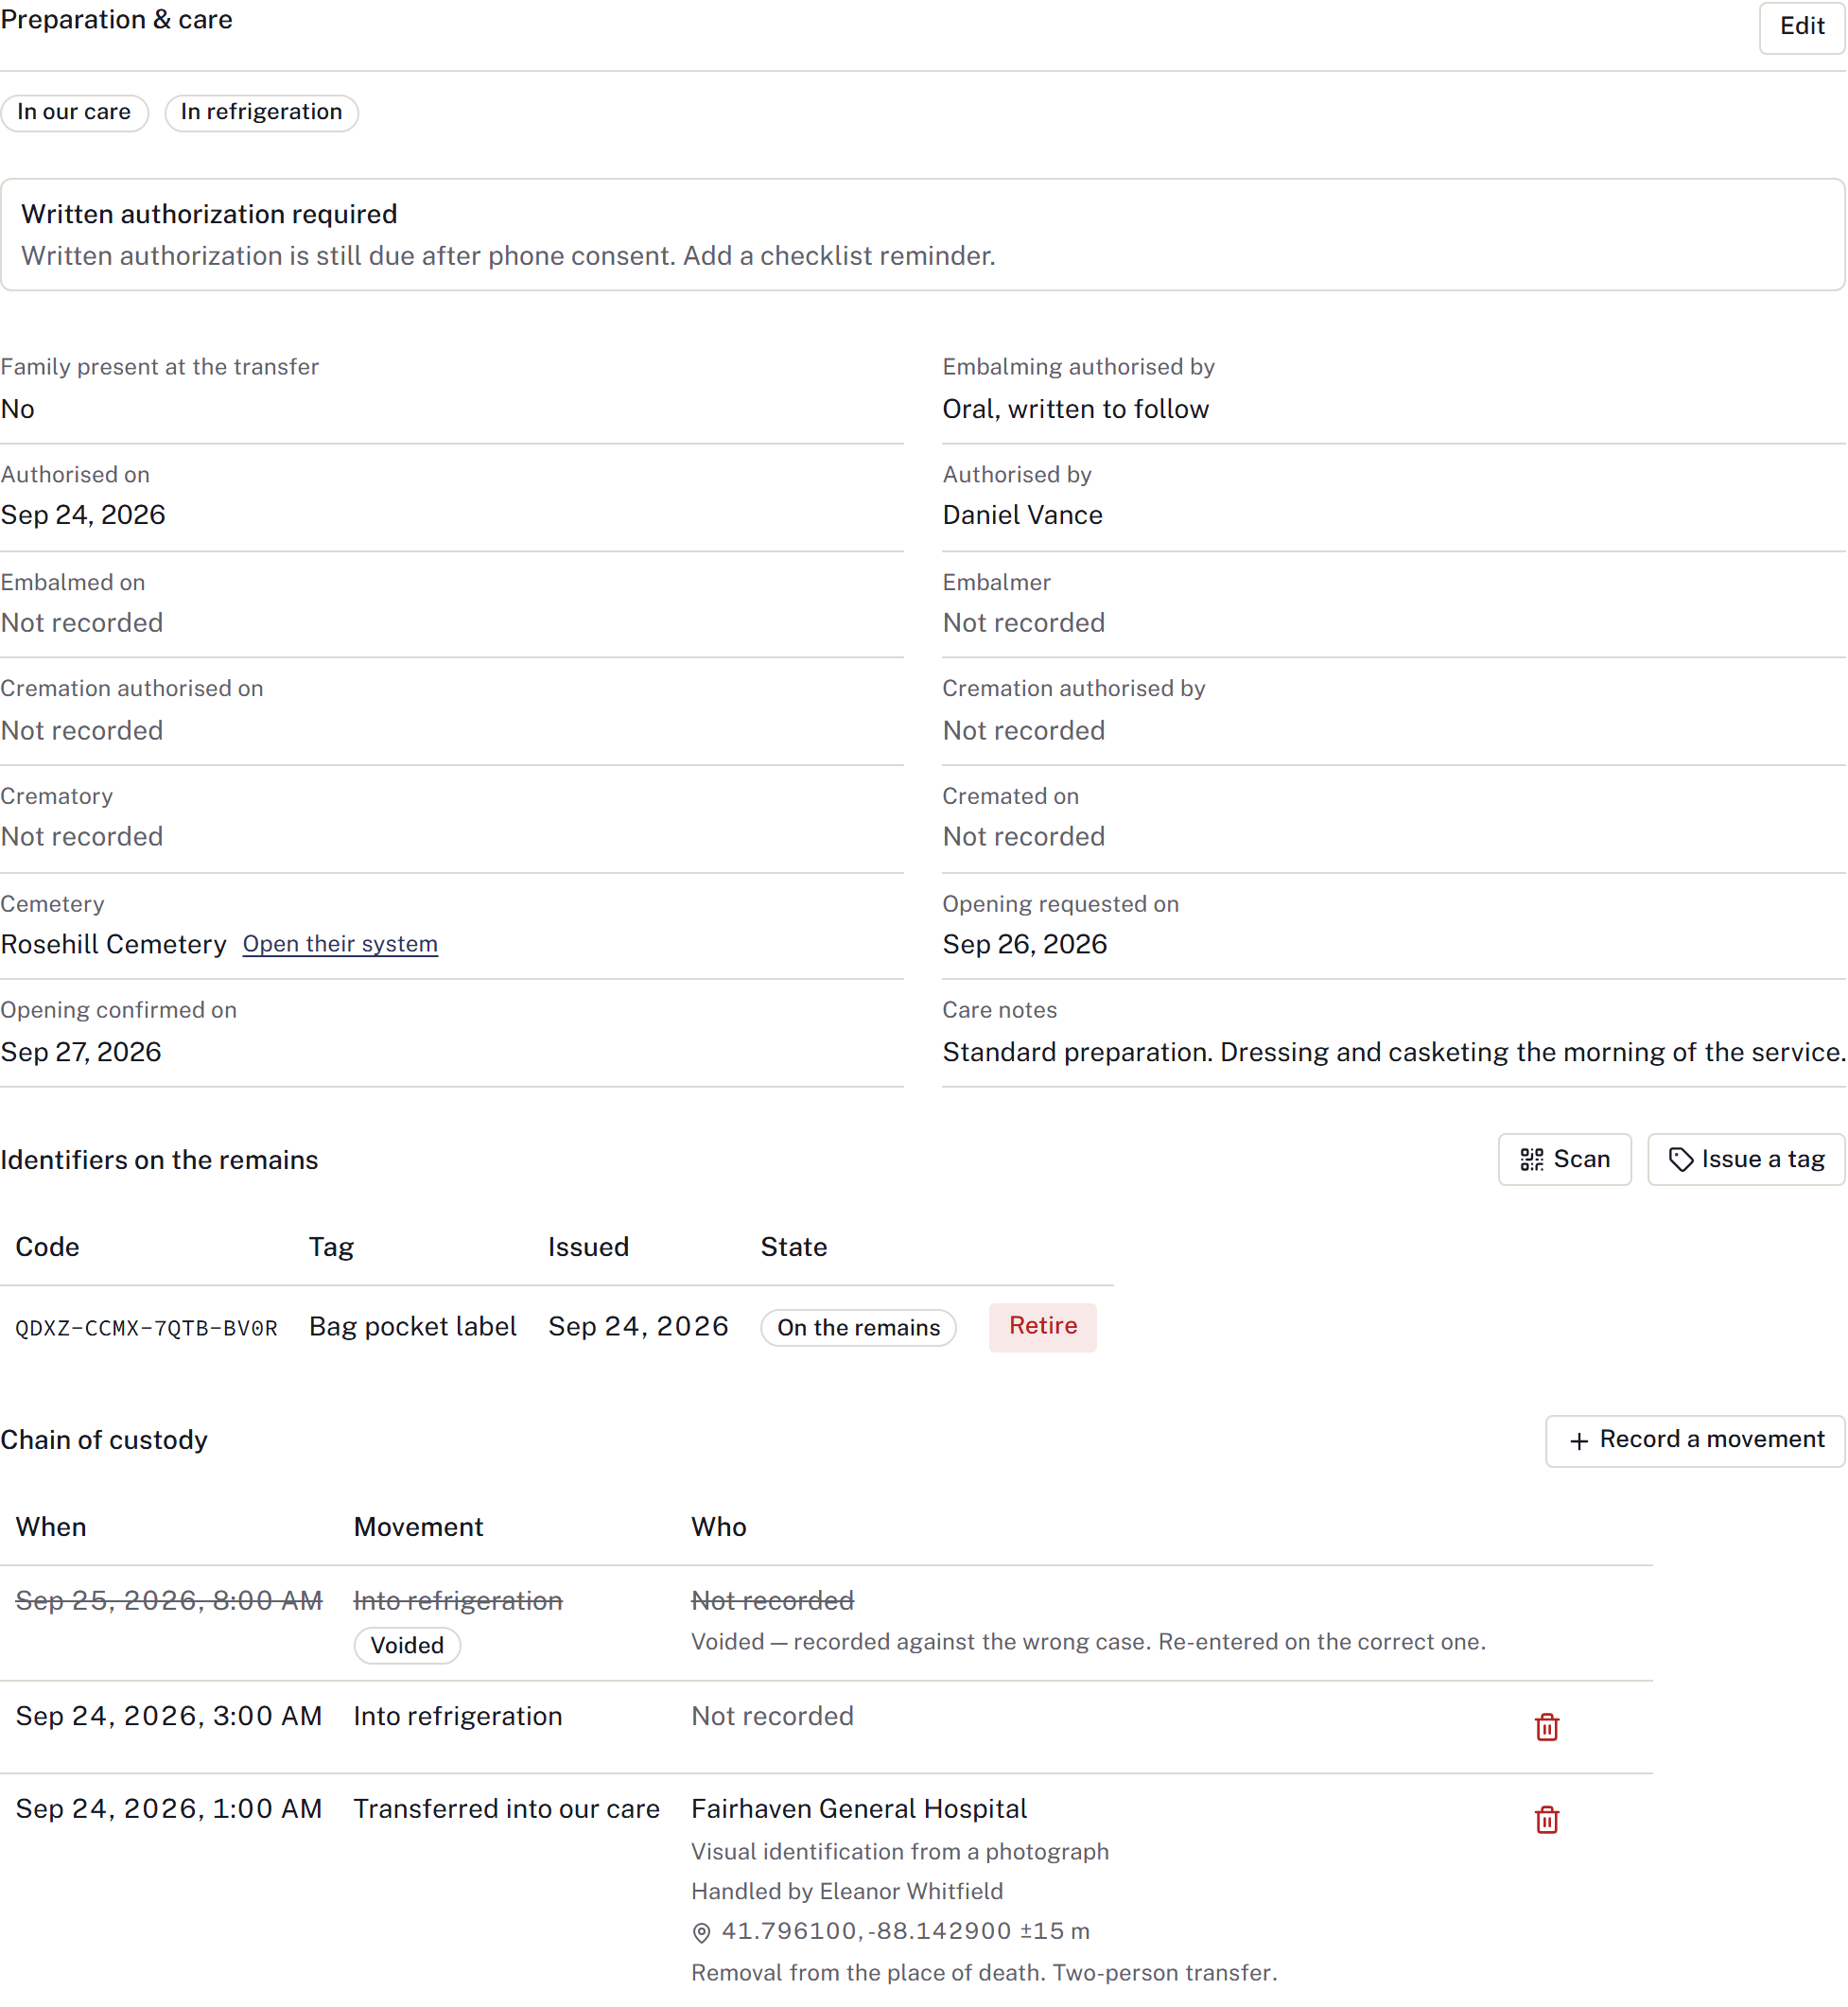Click the State column header

pos(794,1247)
